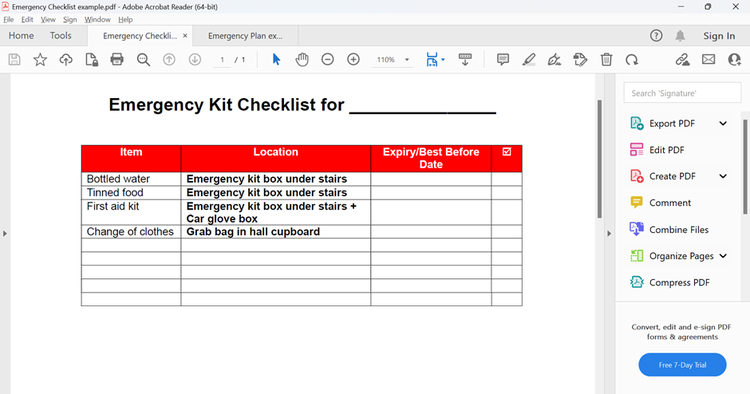Collapse the right tools pane arrow
The height and width of the screenshot is (394, 750).
pos(609,234)
